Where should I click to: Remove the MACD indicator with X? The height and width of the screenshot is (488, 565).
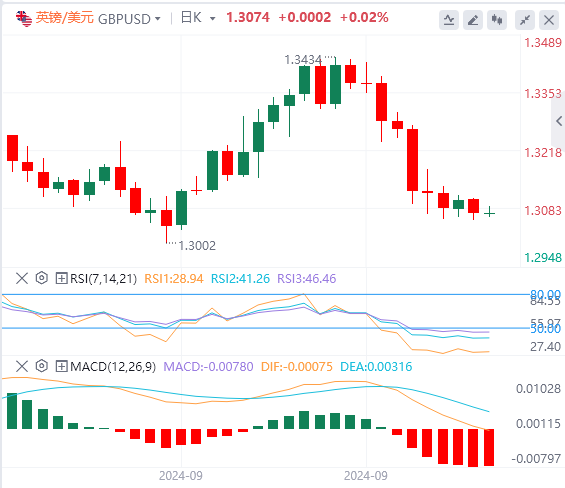22,366
